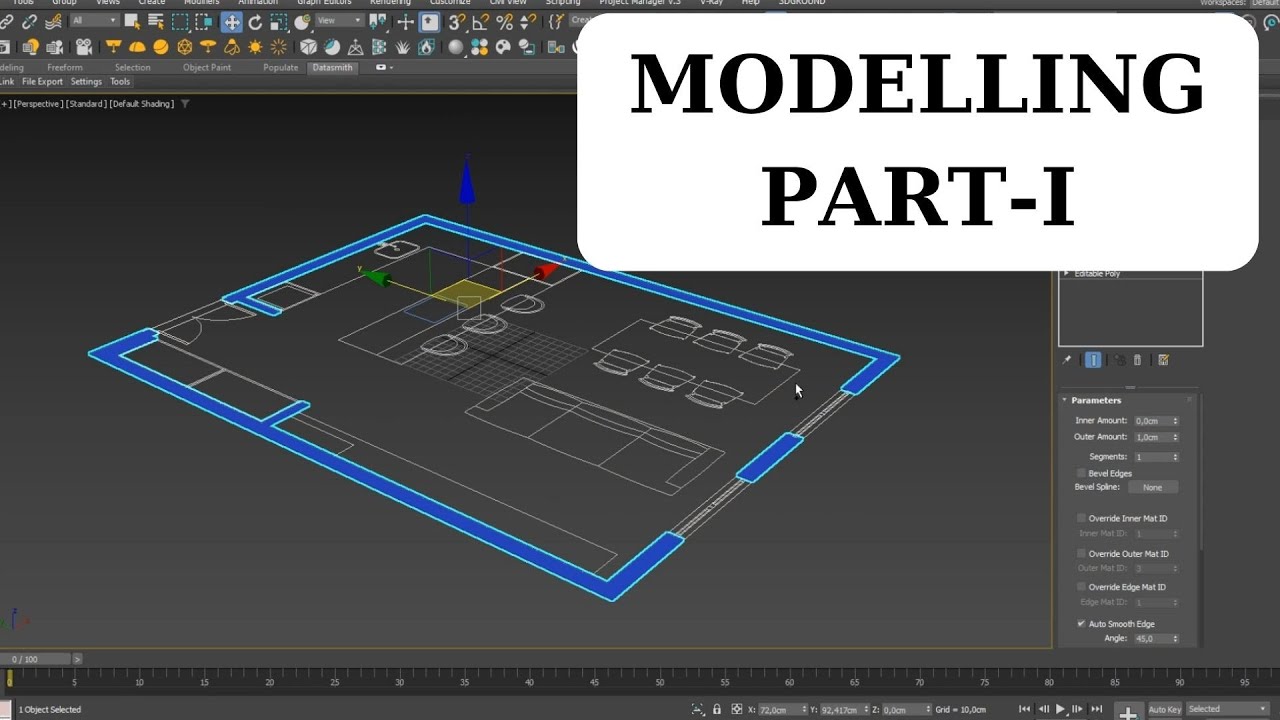Click the orange mesh light icon
Screen dimensions: 1280x720
coord(184,46)
